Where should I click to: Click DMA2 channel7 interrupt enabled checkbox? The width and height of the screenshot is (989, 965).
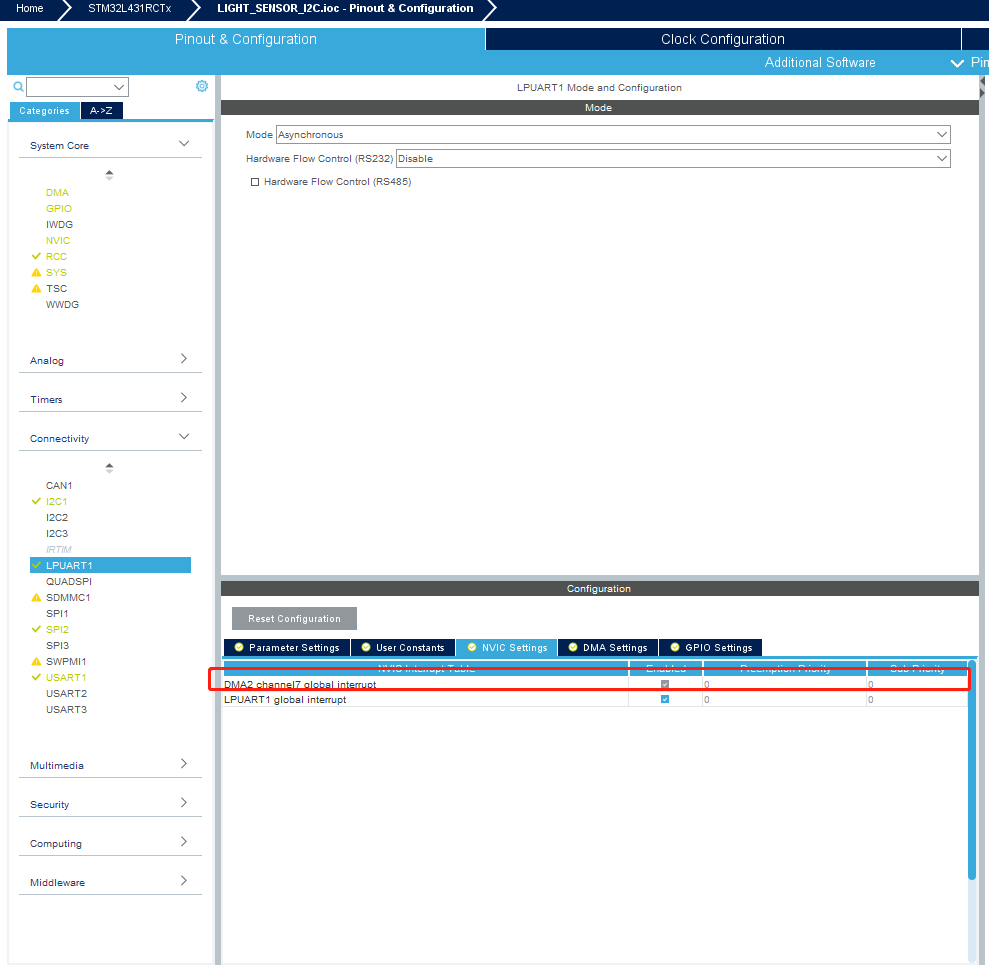pyautogui.click(x=665, y=684)
